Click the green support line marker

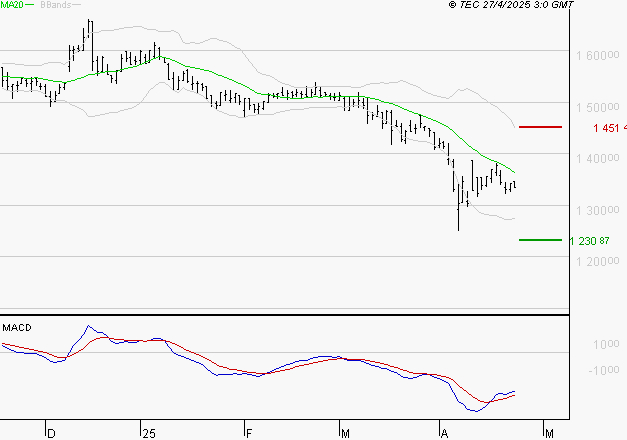tap(541, 240)
